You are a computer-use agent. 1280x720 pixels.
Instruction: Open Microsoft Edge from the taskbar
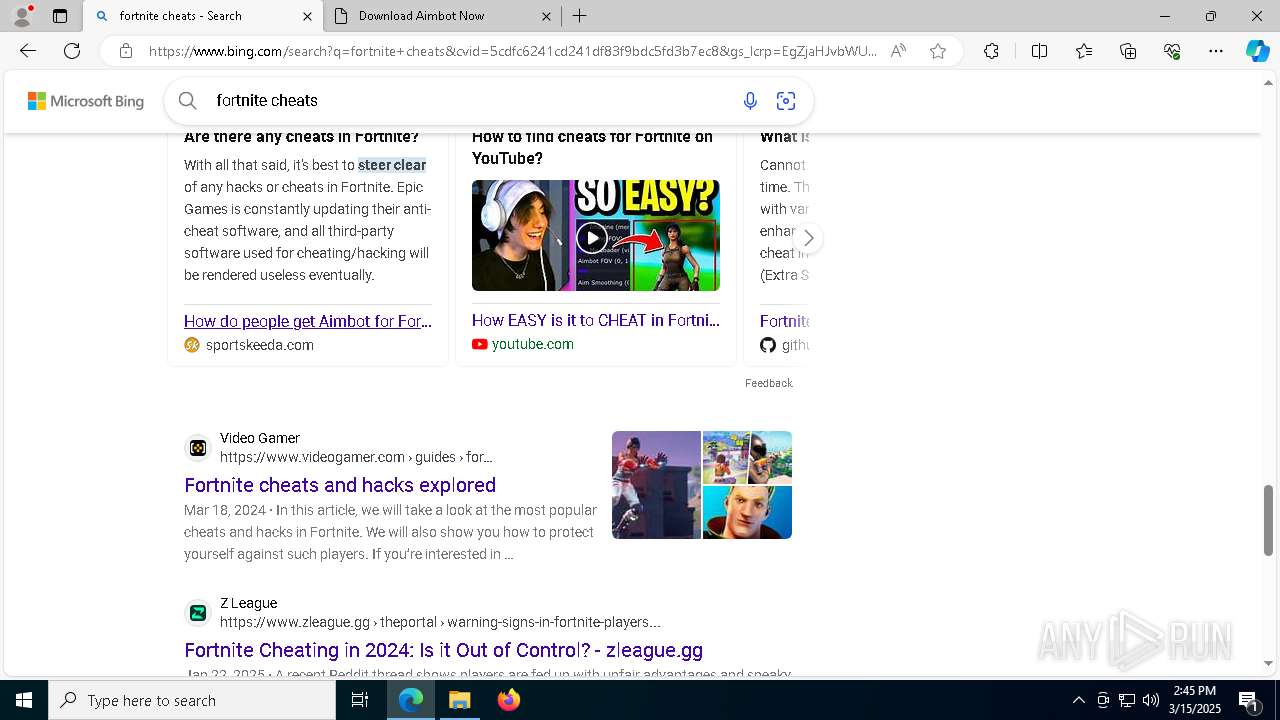[411, 700]
